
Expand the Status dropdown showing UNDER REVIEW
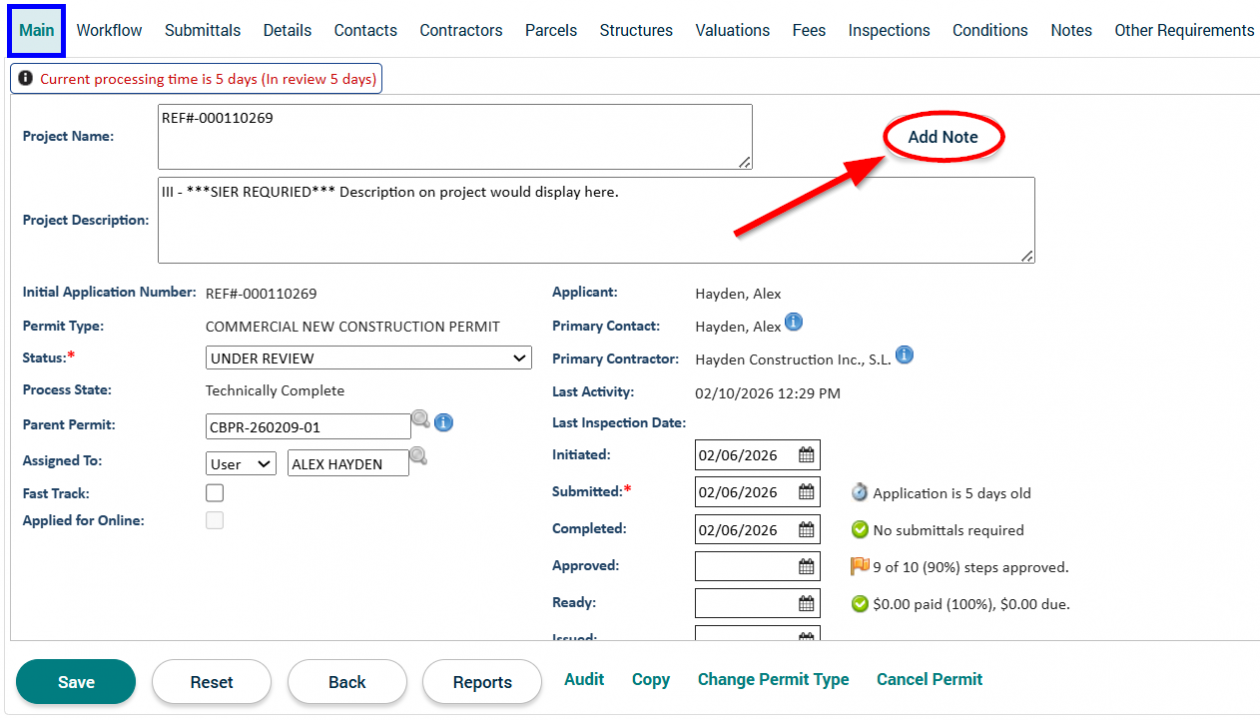click(x=368, y=358)
